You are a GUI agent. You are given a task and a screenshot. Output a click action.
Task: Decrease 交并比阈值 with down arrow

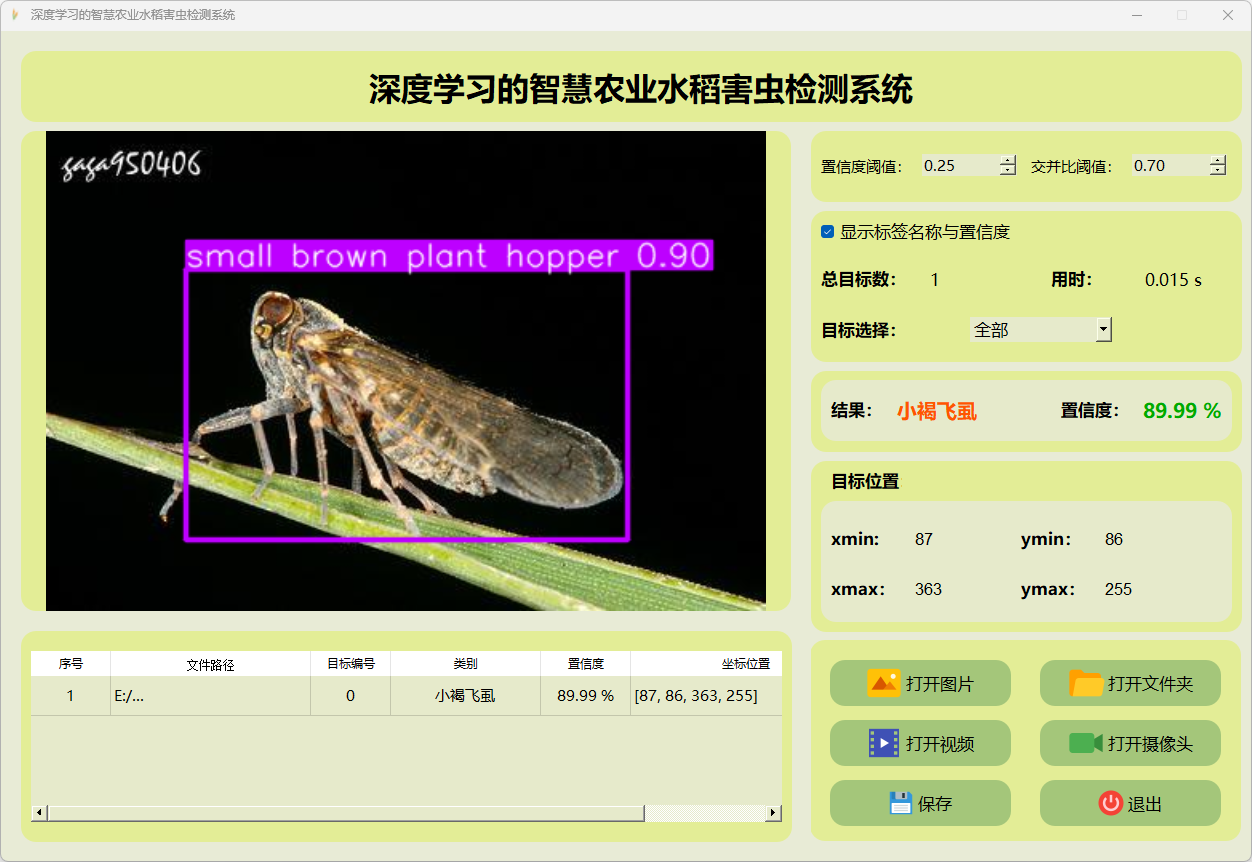tap(1217, 171)
